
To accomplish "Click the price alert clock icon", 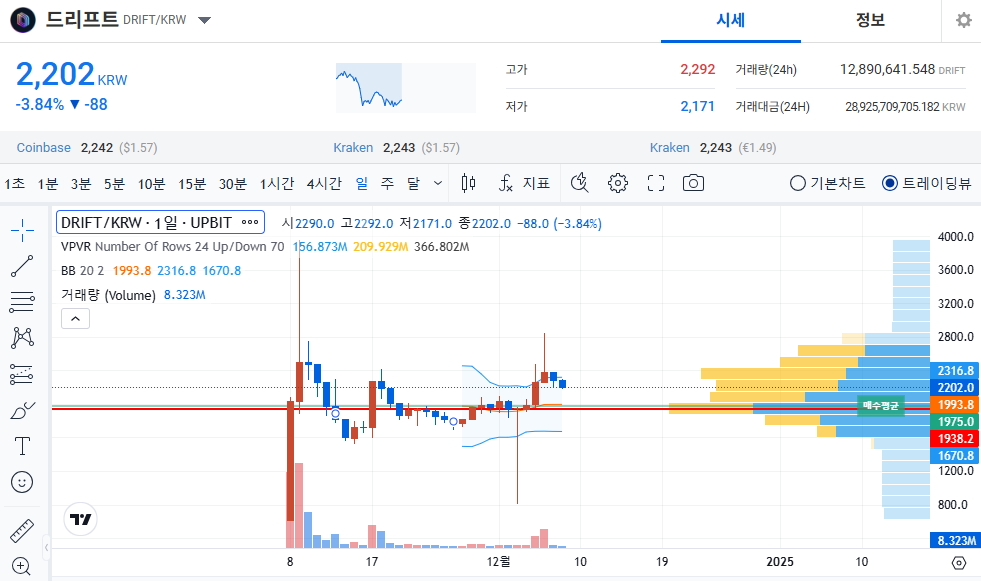I will (580, 183).
